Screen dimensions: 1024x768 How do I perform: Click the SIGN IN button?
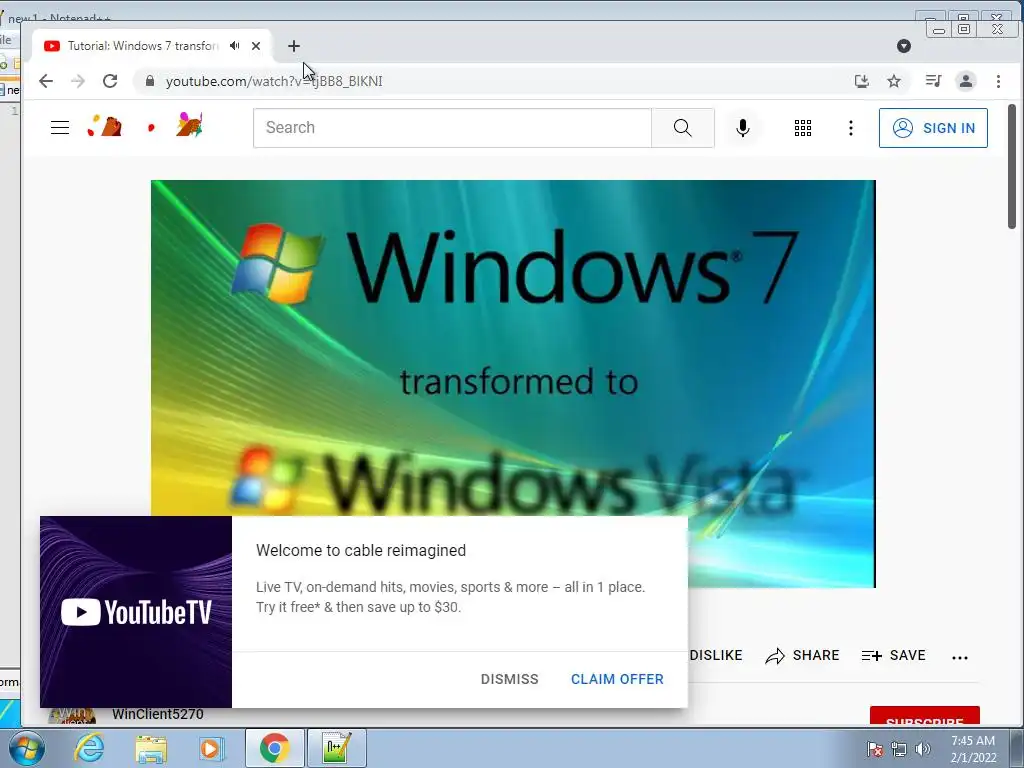click(x=933, y=128)
